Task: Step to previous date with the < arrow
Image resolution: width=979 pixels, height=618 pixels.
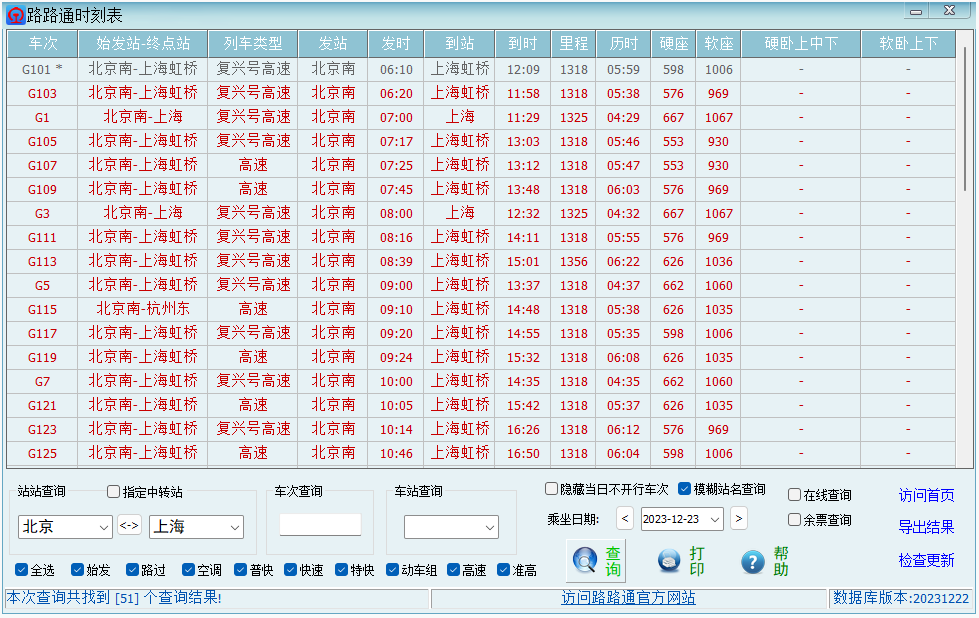Action: coord(624,519)
